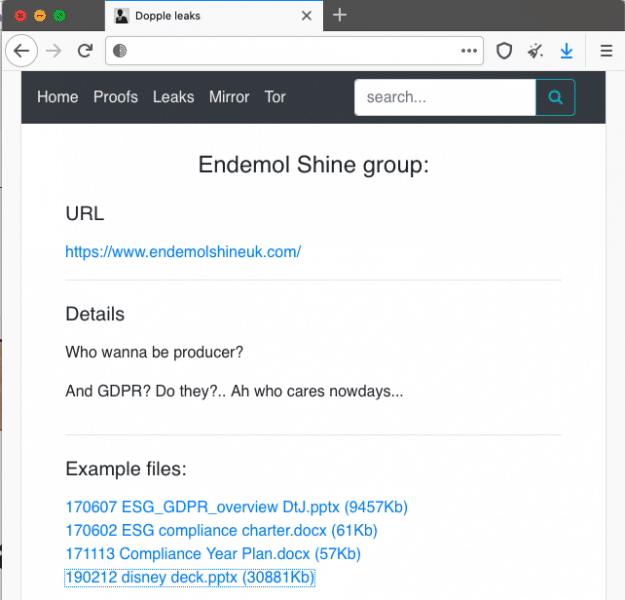Select the Dopple leaks browser tab

pos(214,16)
